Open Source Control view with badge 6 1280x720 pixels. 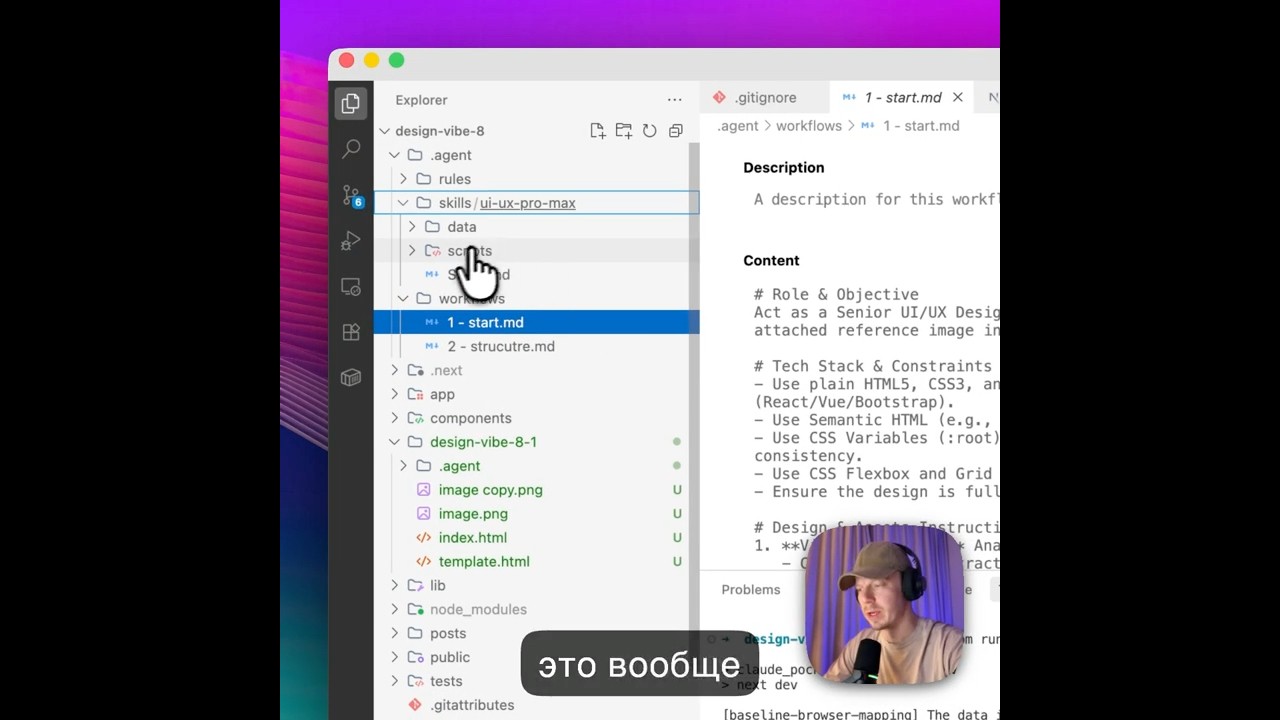tap(351, 195)
